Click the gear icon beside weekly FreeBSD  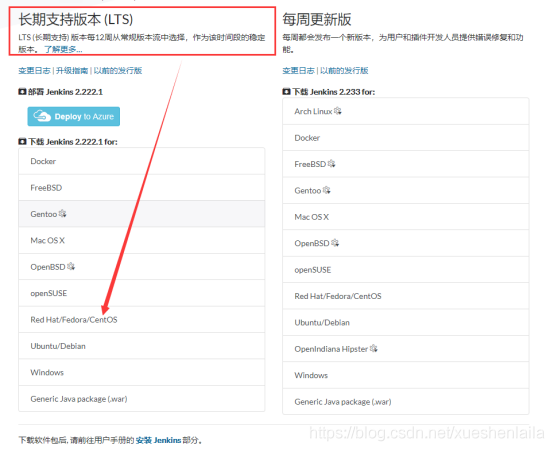tap(331, 164)
